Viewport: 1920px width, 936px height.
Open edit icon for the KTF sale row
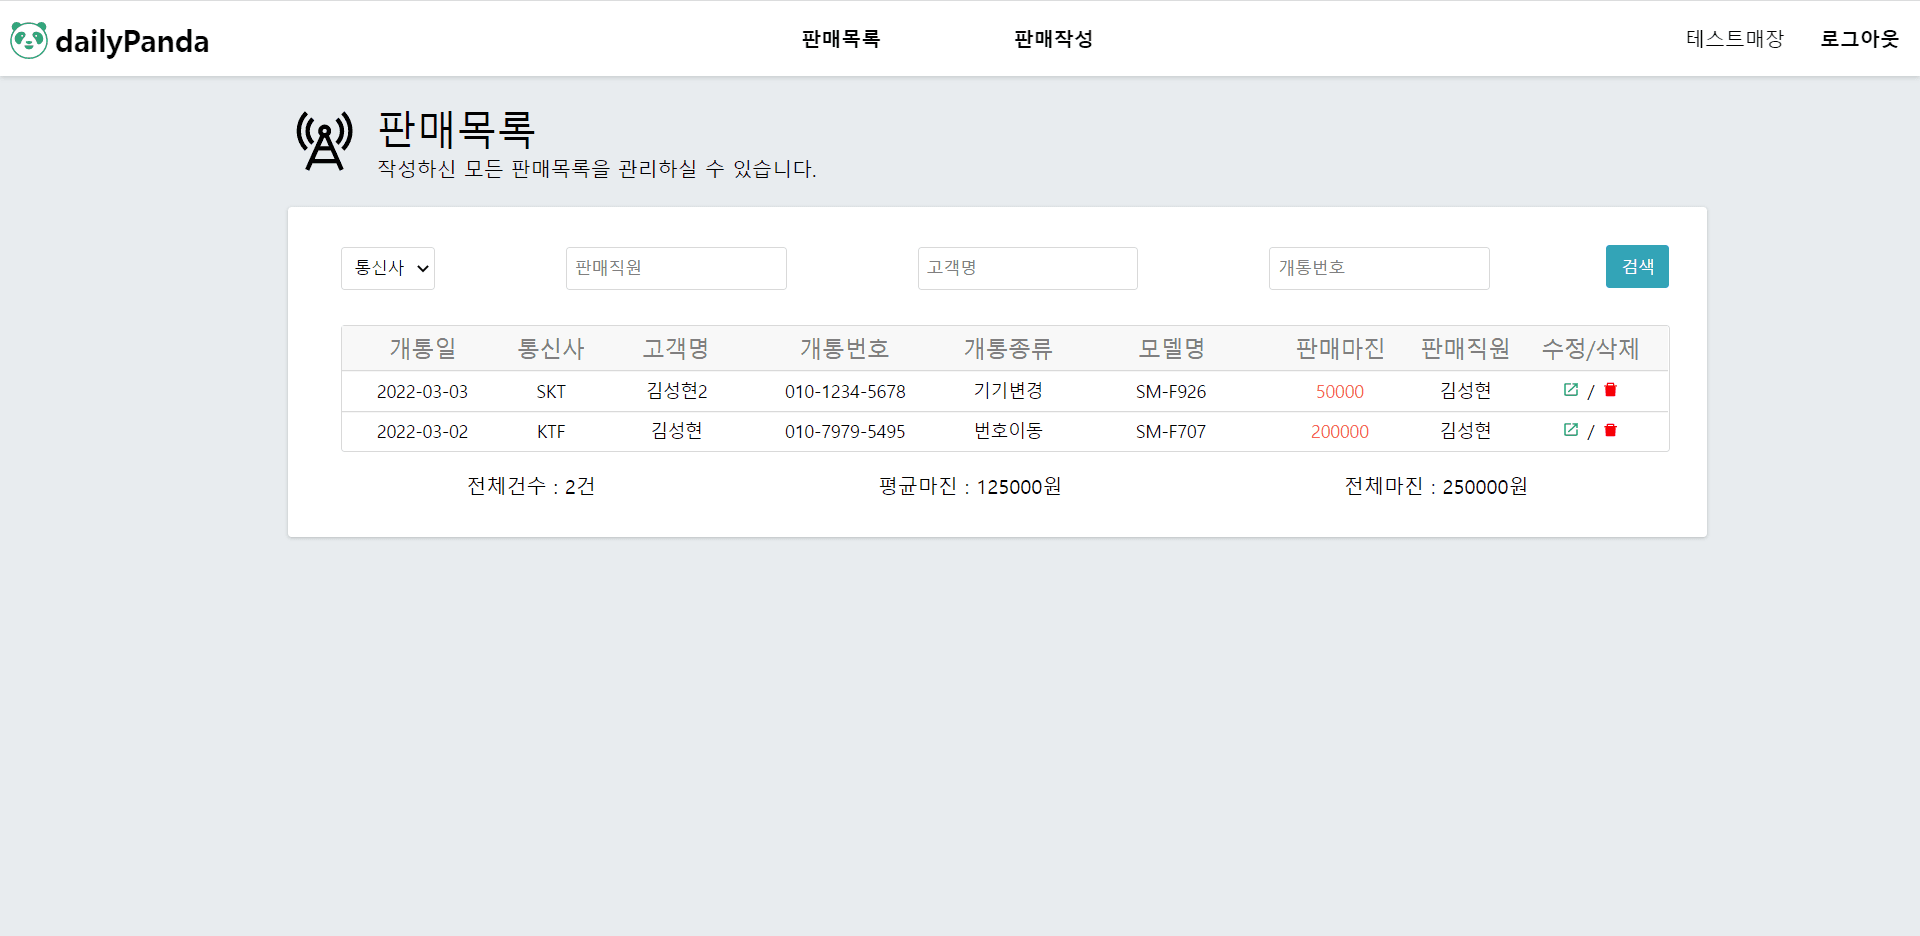(x=1571, y=430)
